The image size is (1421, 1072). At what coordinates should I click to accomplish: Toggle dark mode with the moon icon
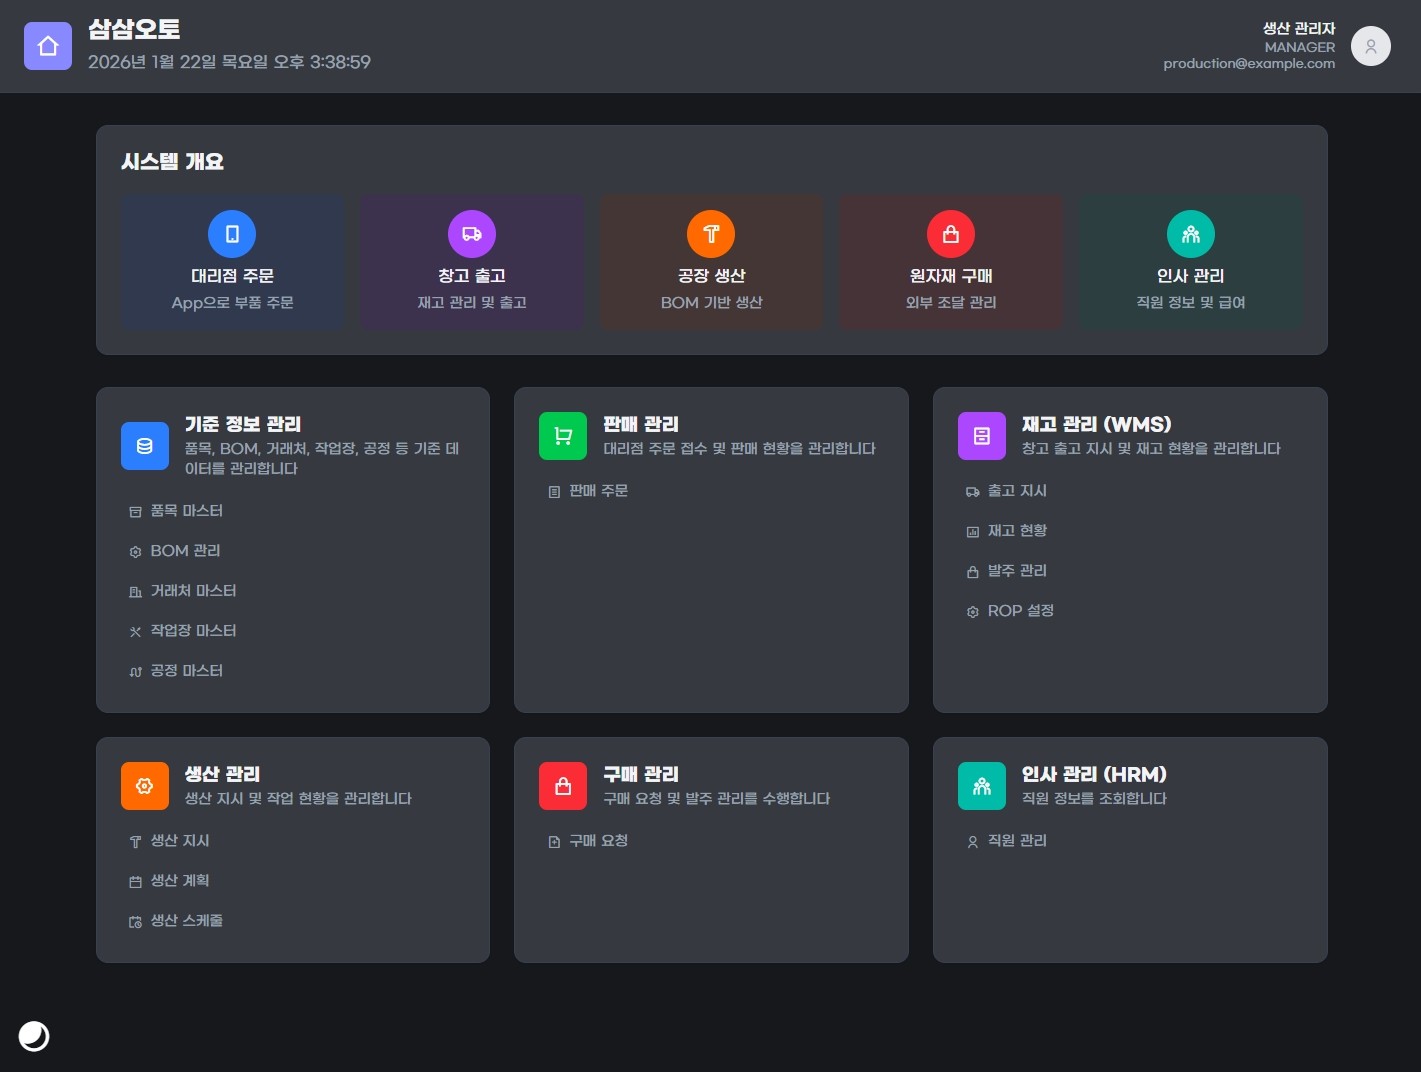click(x=34, y=1036)
